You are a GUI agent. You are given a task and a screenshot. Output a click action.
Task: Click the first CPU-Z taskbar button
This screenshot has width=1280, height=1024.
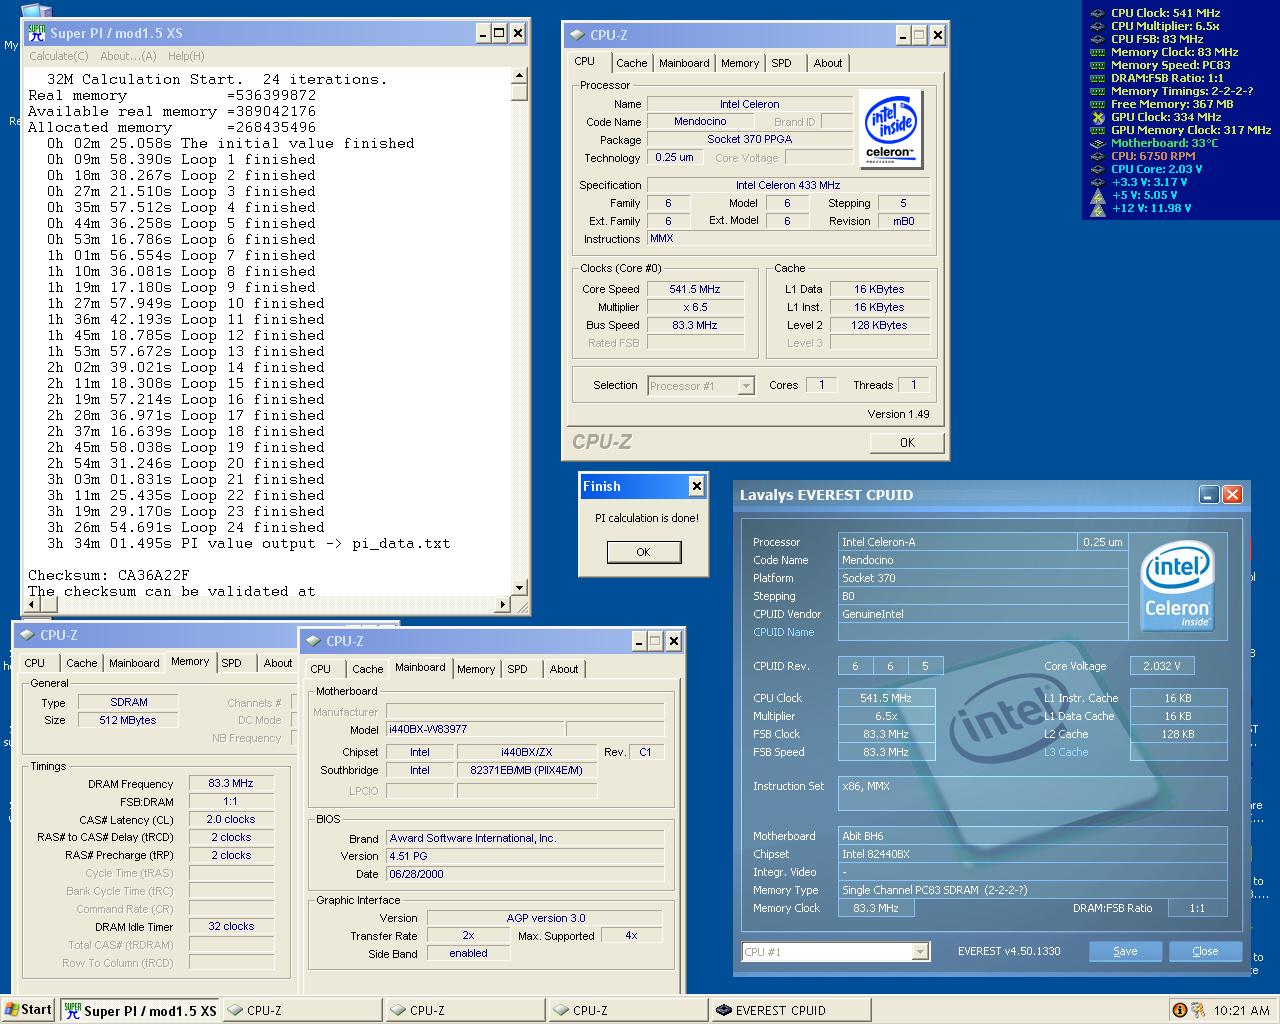coord(302,1010)
